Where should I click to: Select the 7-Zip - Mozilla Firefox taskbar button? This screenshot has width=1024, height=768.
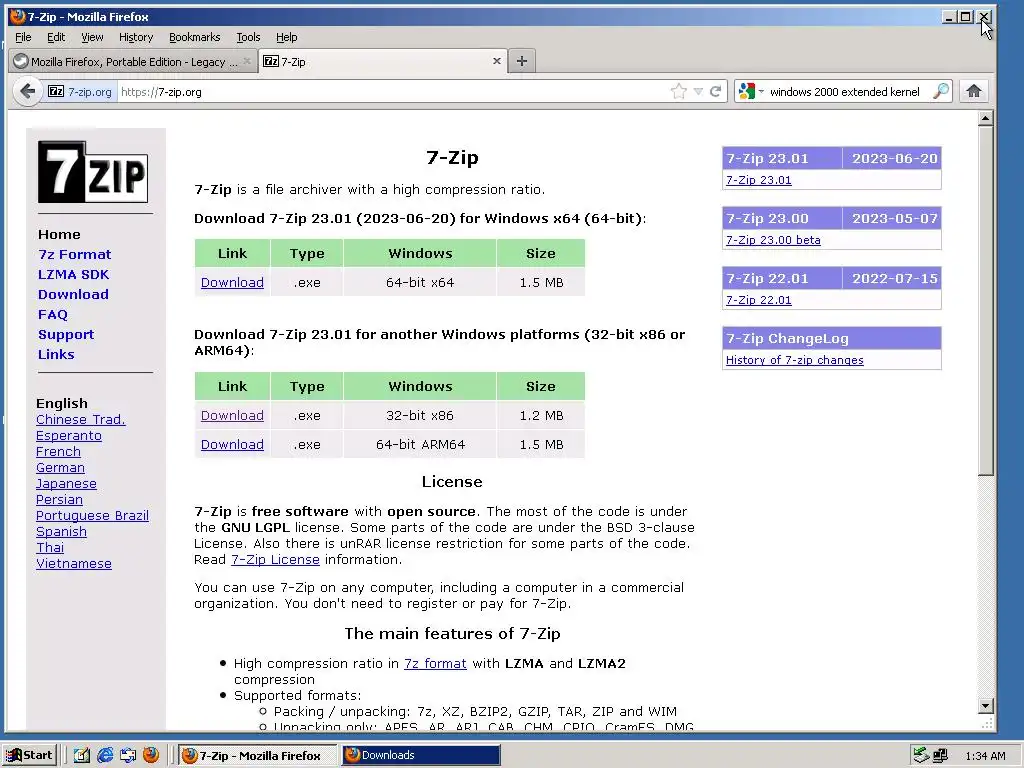tap(257, 755)
